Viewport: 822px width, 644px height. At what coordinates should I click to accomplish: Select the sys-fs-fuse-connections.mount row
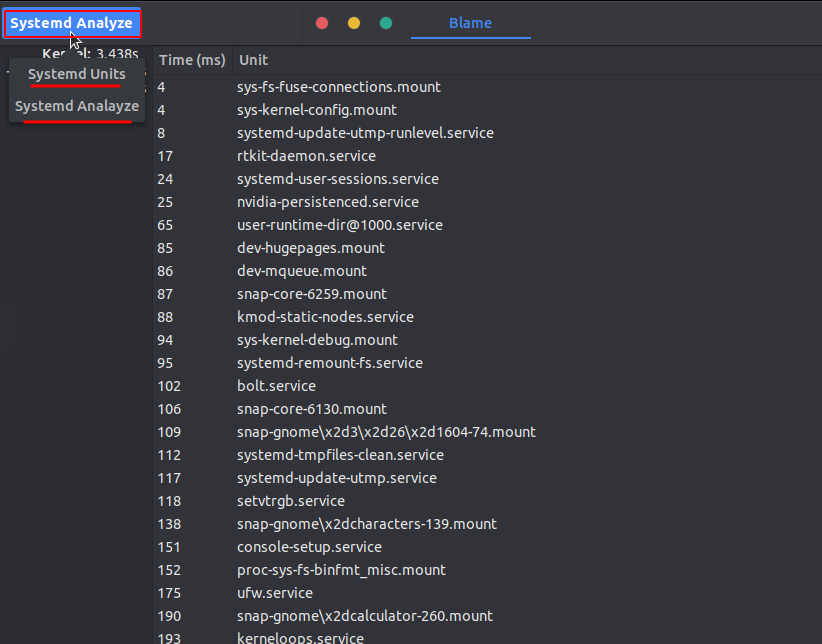pos(488,87)
